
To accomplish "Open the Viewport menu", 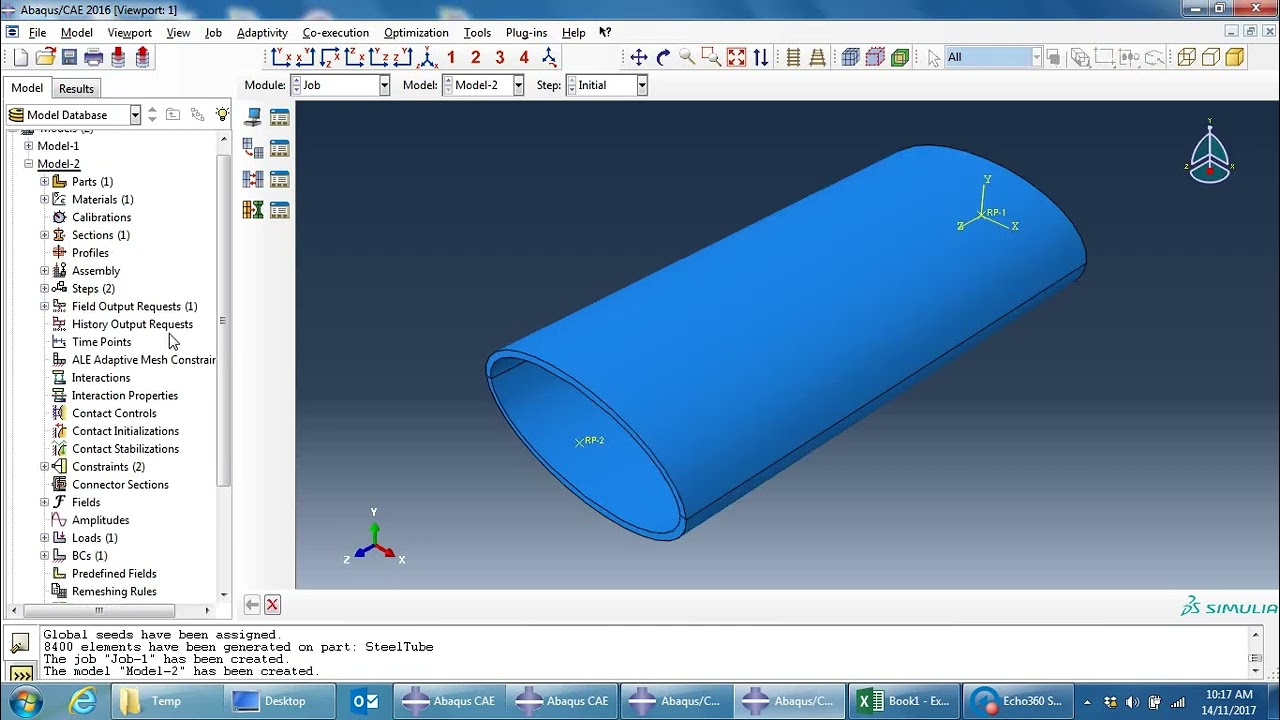I will click(130, 33).
